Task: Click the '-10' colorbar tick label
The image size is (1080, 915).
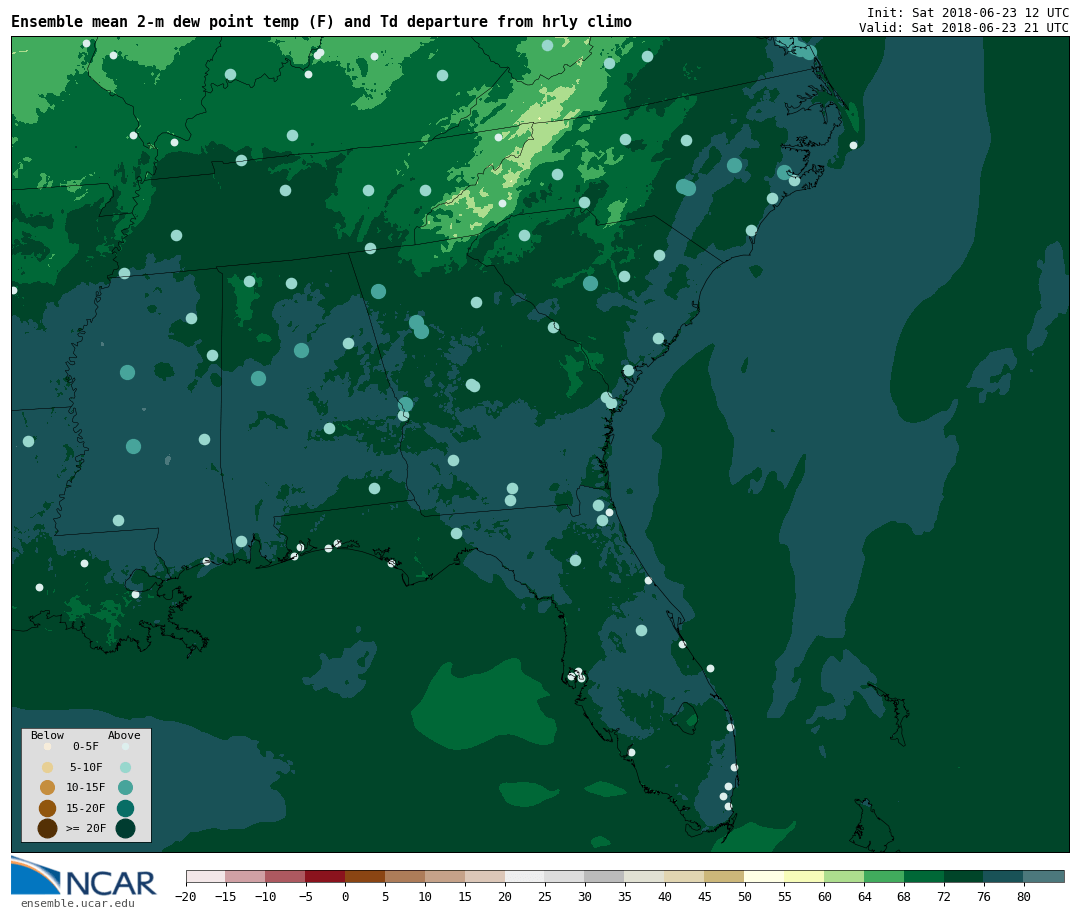Action: point(265,896)
